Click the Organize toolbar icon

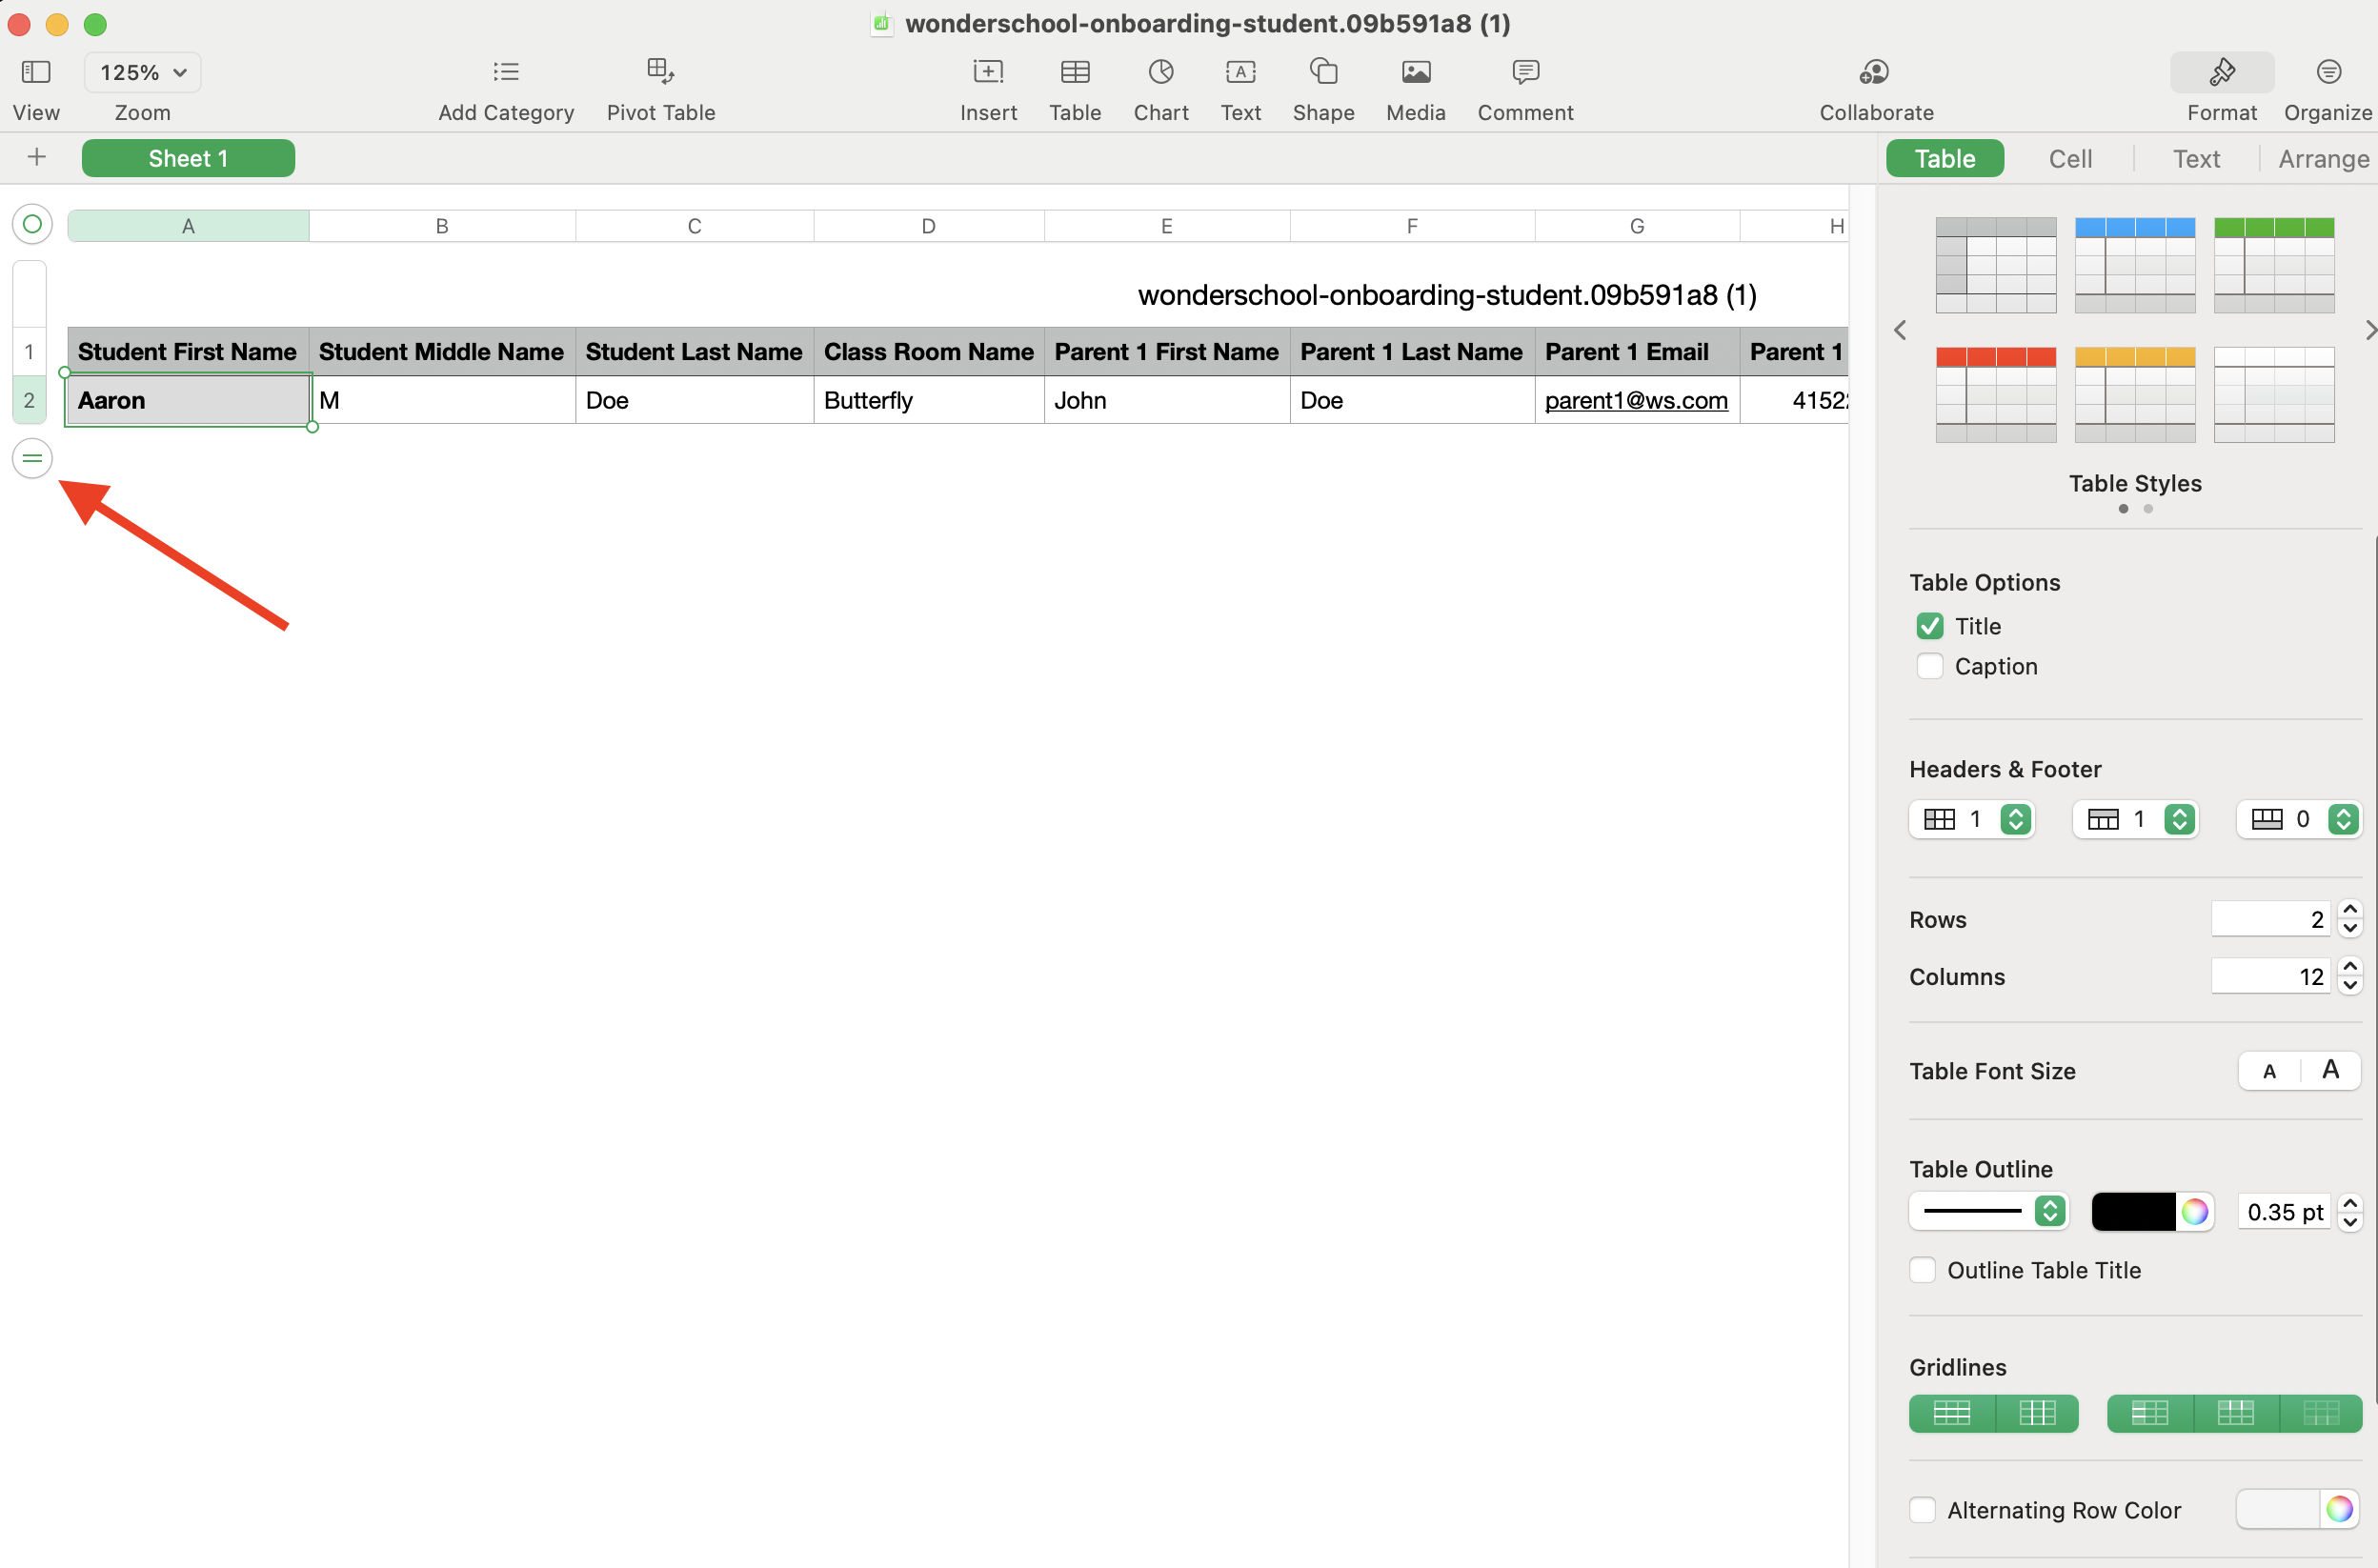(x=2328, y=71)
